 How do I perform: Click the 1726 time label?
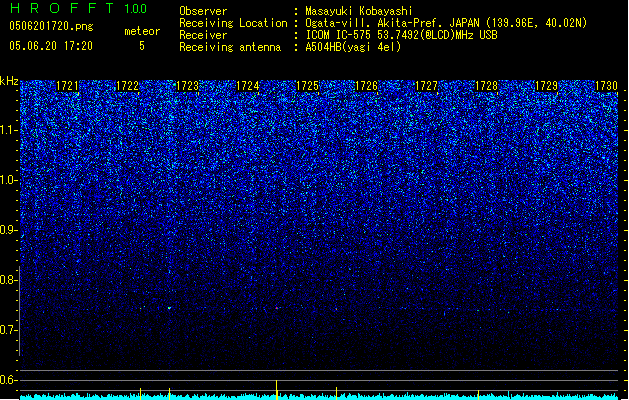[367, 86]
